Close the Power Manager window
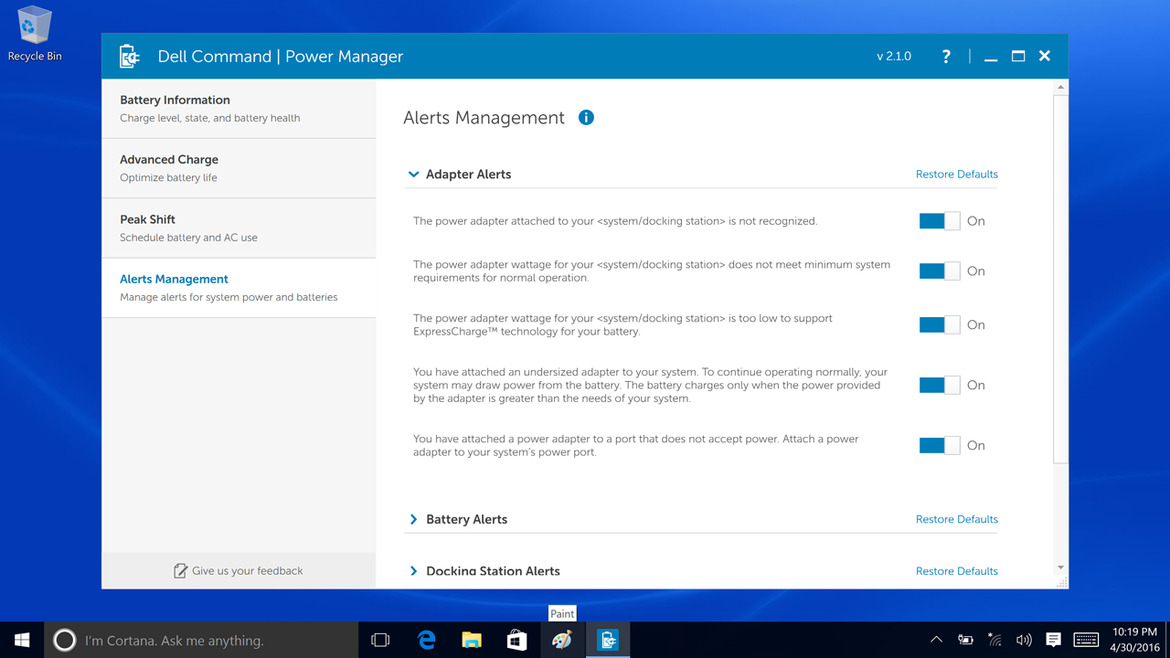 click(1045, 56)
